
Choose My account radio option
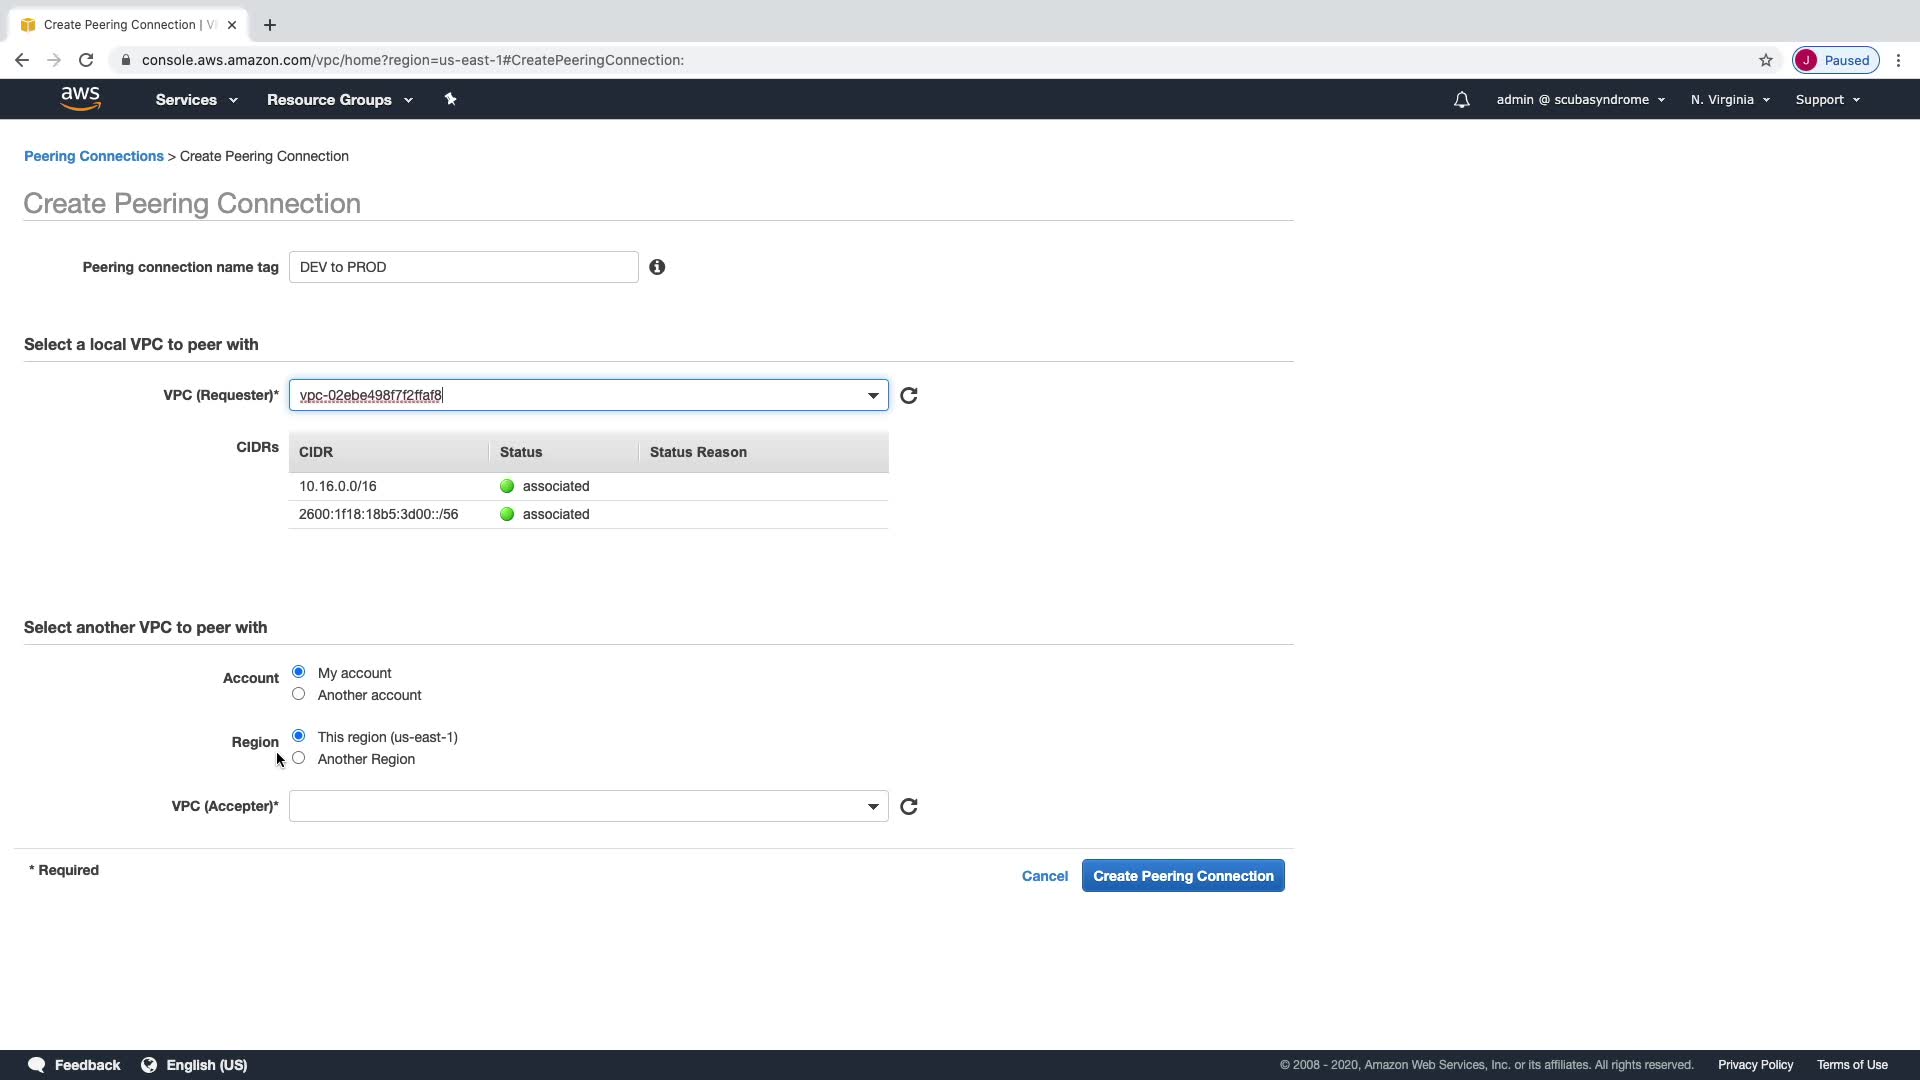[298, 672]
